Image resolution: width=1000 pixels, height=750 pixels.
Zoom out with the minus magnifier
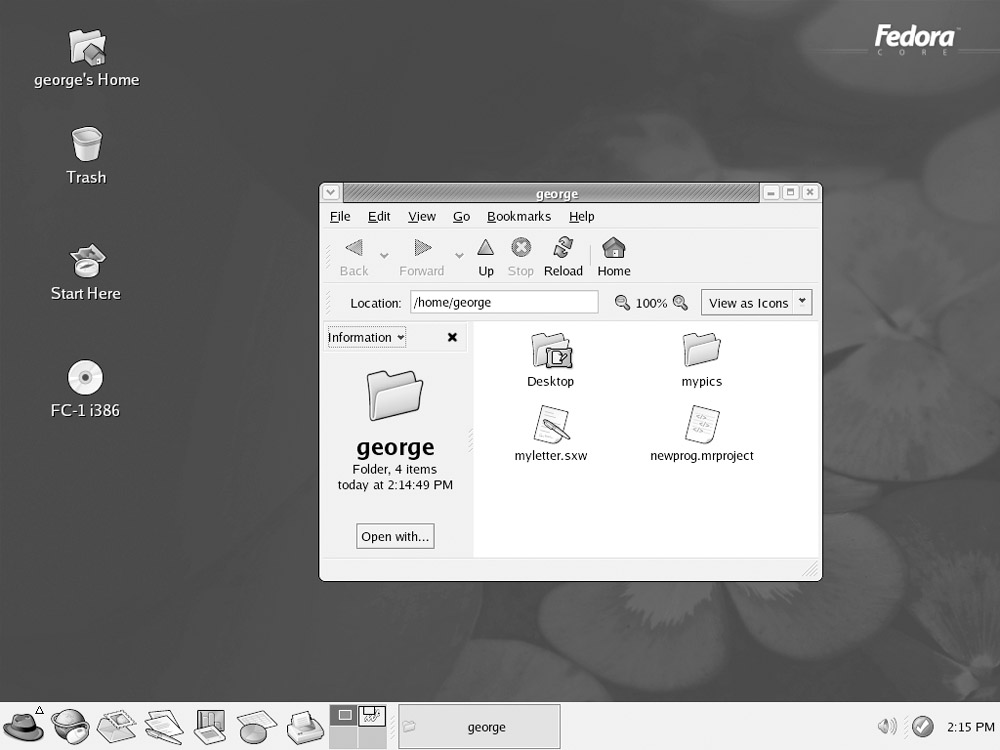click(622, 303)
